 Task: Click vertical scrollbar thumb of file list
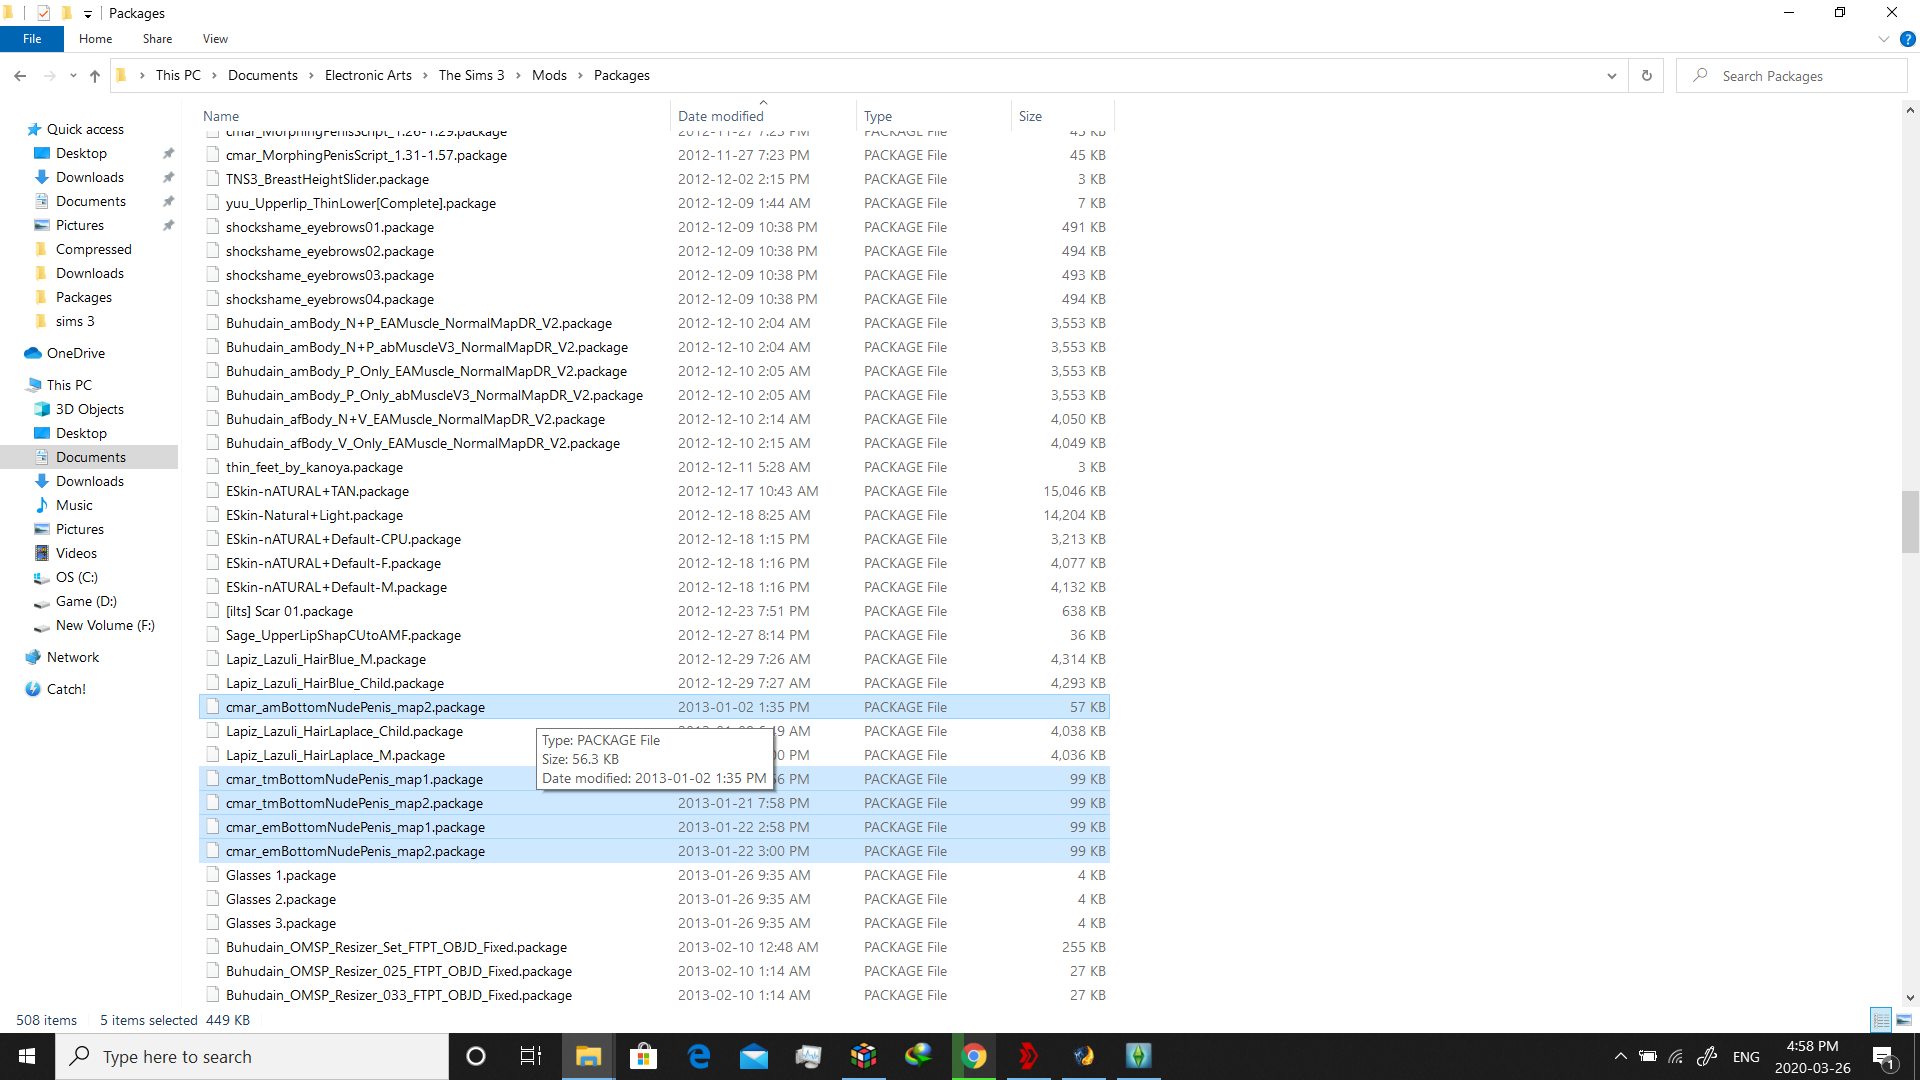(x=1910, y=522)
